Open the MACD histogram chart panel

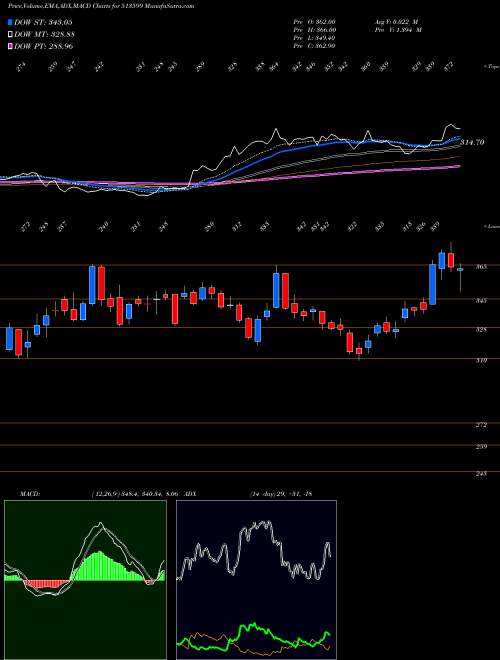(85, 580)
